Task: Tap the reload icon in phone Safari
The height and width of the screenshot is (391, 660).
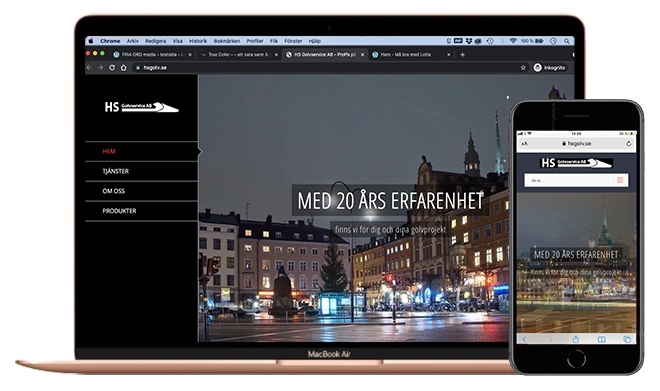Action: 628,144
